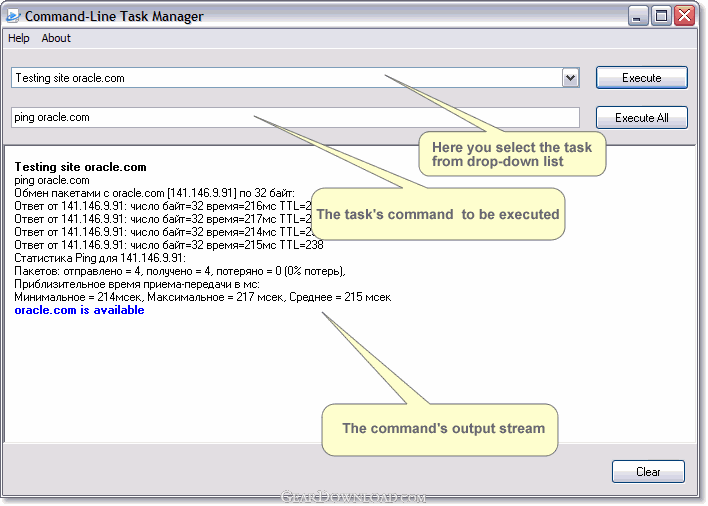708x506 pixels.
Task: Maximize the Command-Line Task Manager window
Action: point(661,16)
